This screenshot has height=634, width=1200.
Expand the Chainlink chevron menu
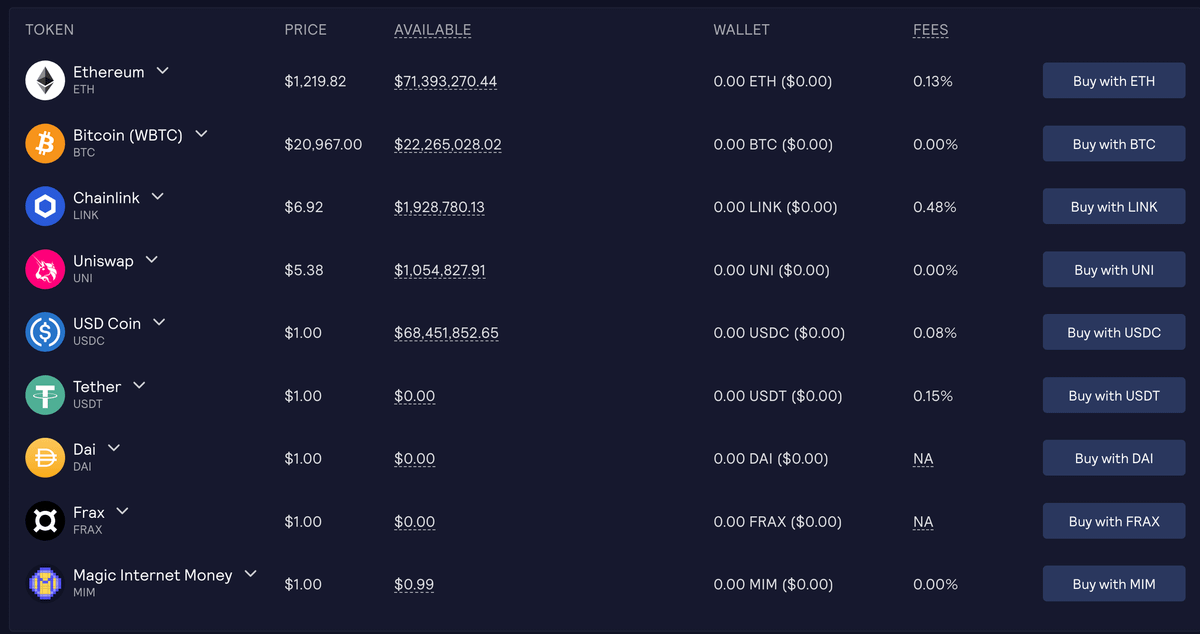pos(158,197)
